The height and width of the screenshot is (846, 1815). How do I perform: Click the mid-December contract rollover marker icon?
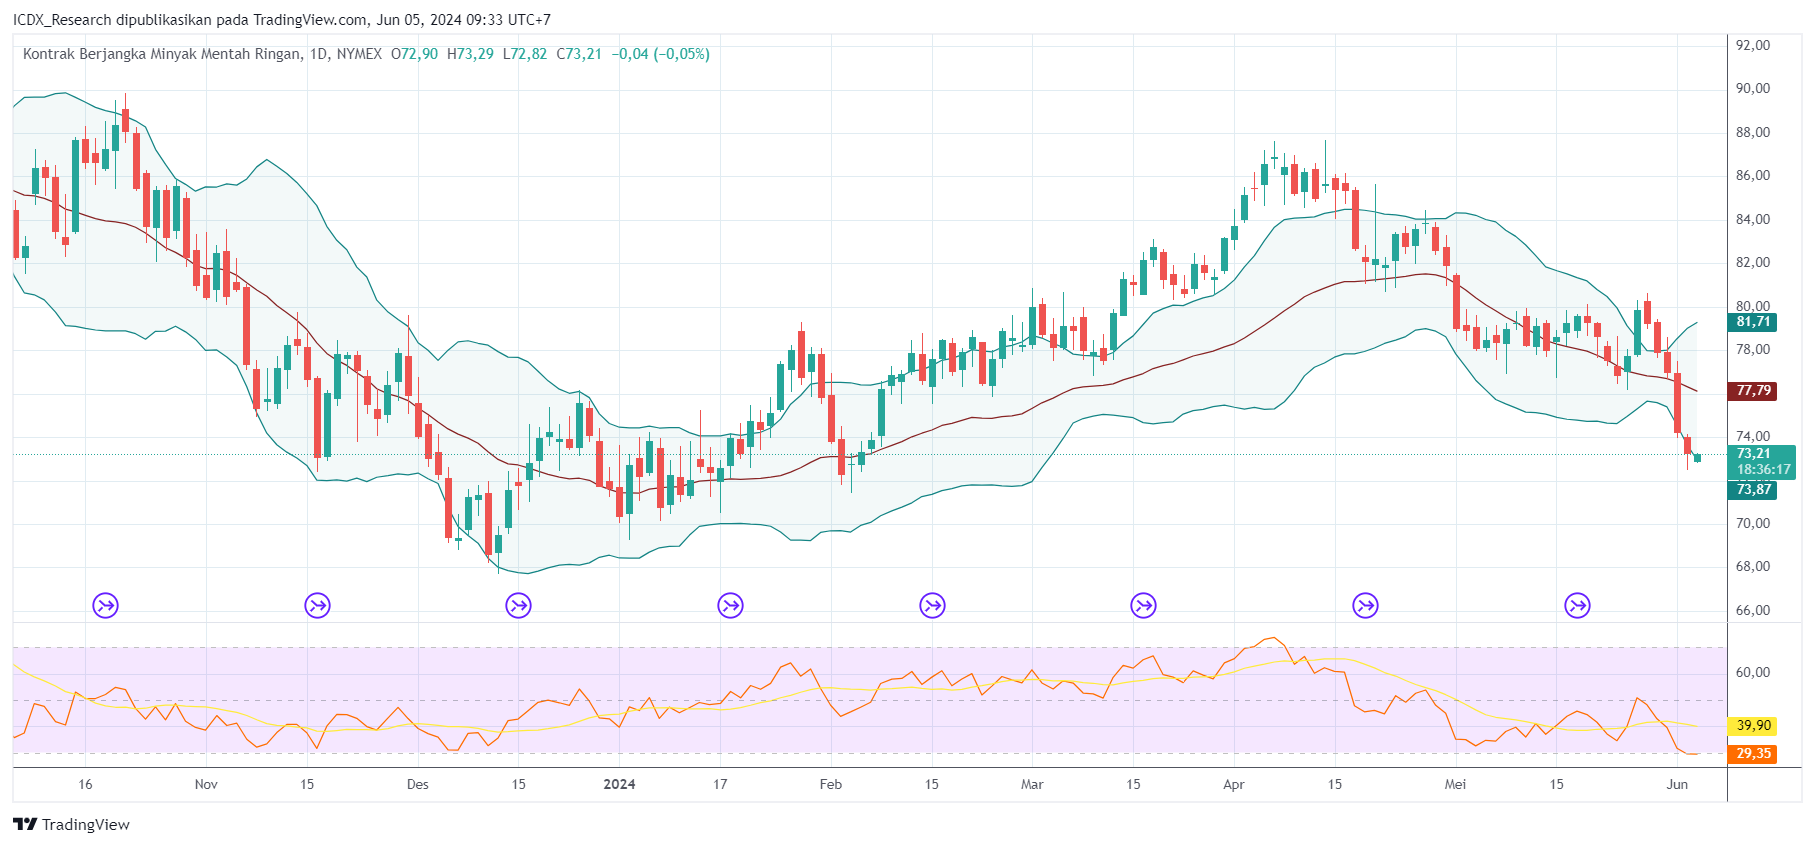[x=518, y=605]
